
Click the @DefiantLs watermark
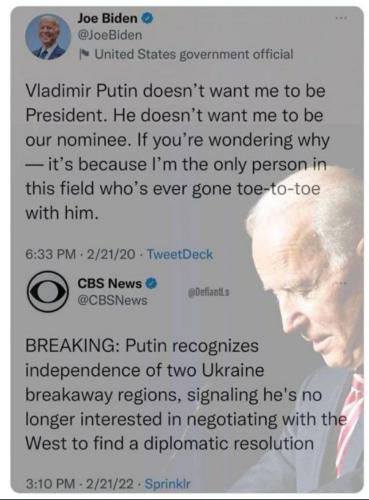point(209,293)
